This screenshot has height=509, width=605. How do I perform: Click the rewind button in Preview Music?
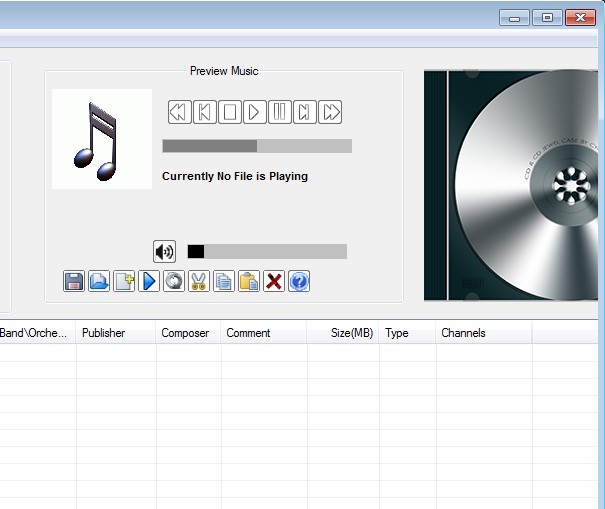179,111
